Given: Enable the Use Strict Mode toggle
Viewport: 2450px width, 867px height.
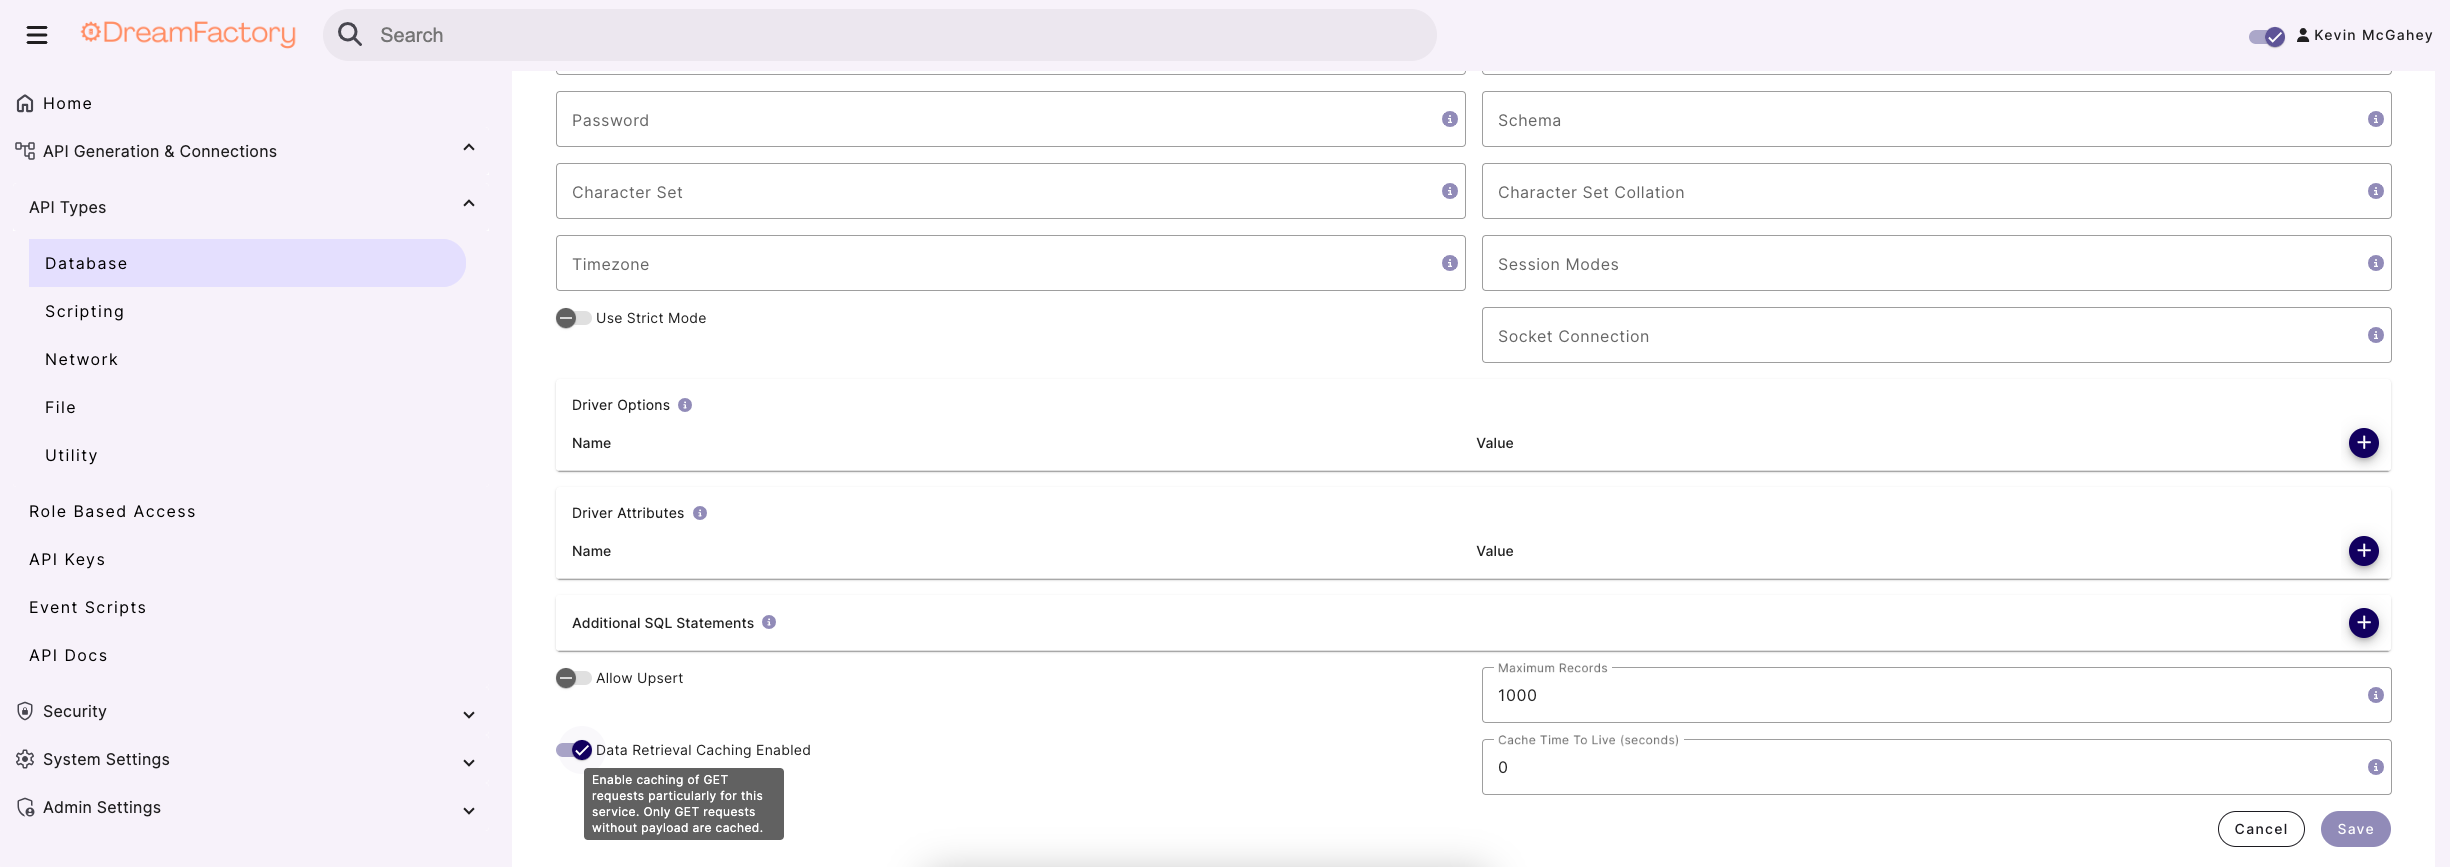Looking at the screenshot, I should tap(573, 318).
